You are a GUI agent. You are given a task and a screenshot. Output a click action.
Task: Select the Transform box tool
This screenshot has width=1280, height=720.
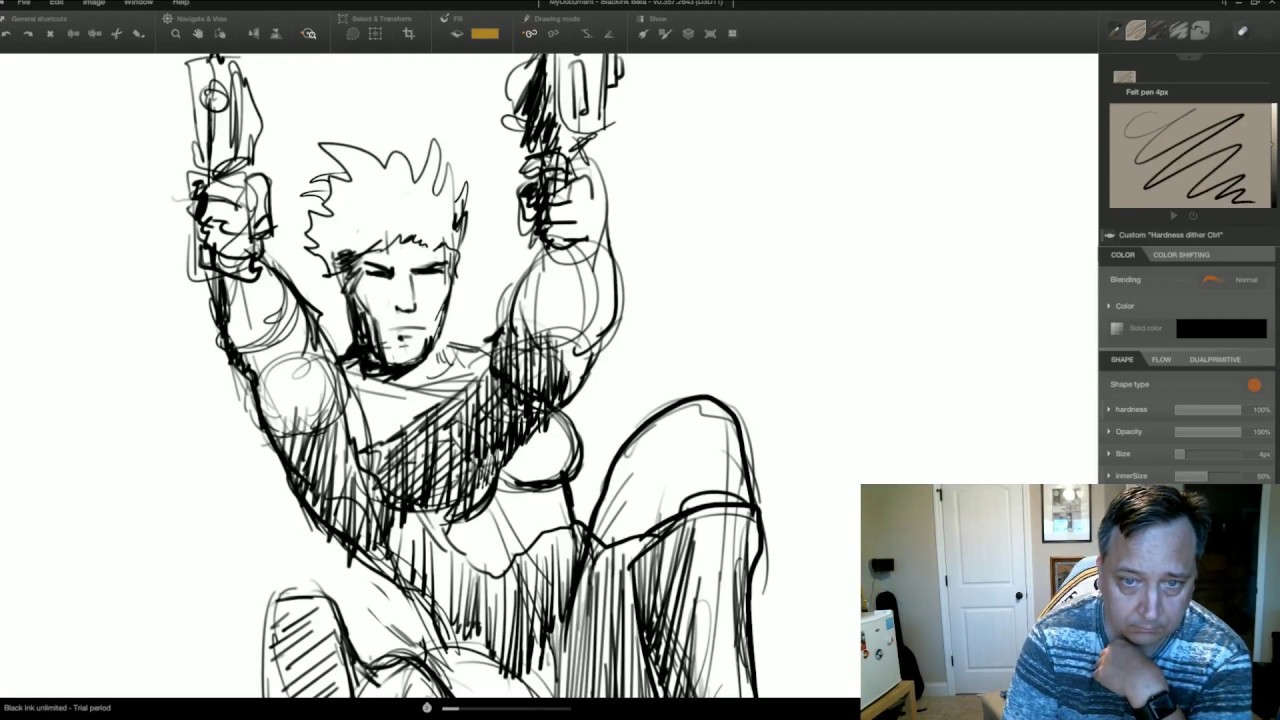coord(376,34)
